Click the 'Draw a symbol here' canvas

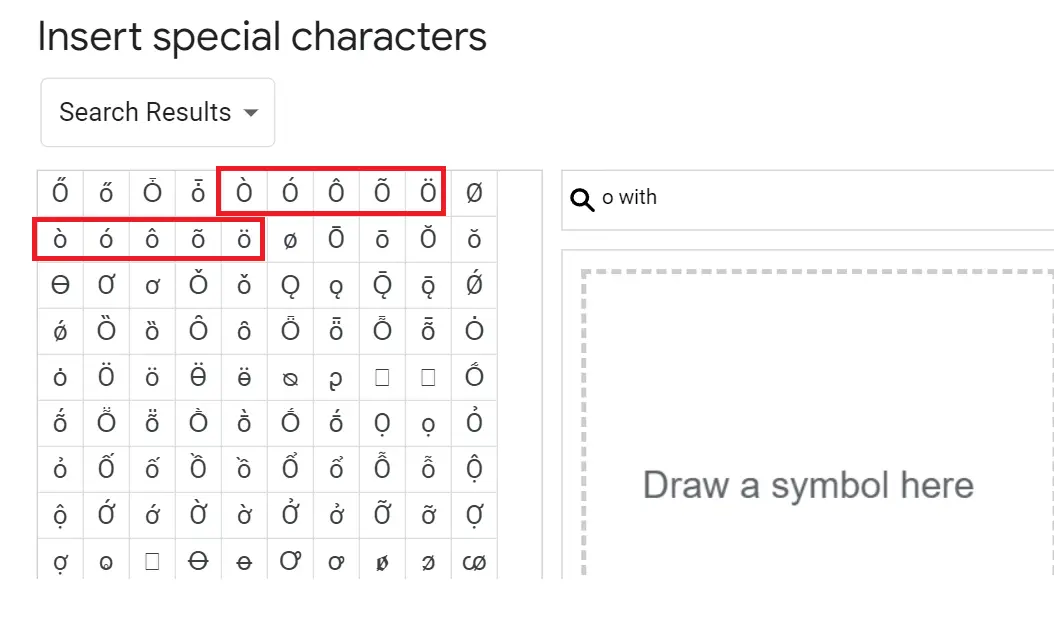[817, 423]
